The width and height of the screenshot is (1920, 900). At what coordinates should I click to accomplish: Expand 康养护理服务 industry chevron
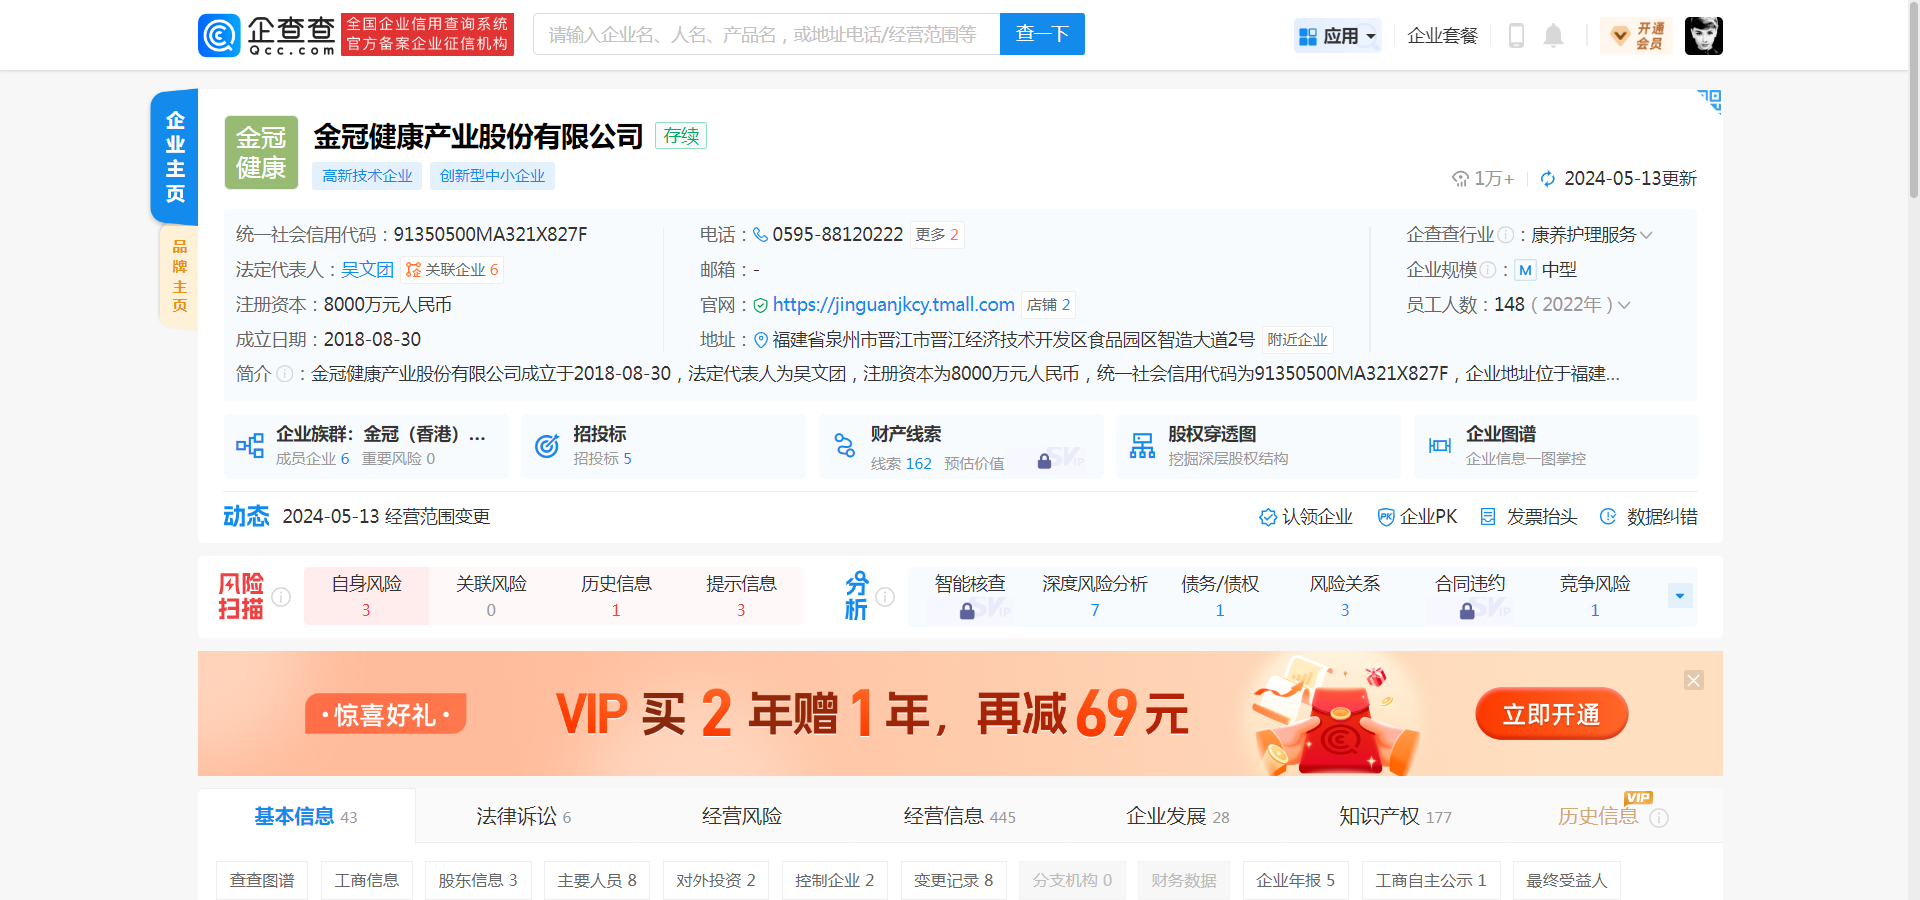(1646, 235)
